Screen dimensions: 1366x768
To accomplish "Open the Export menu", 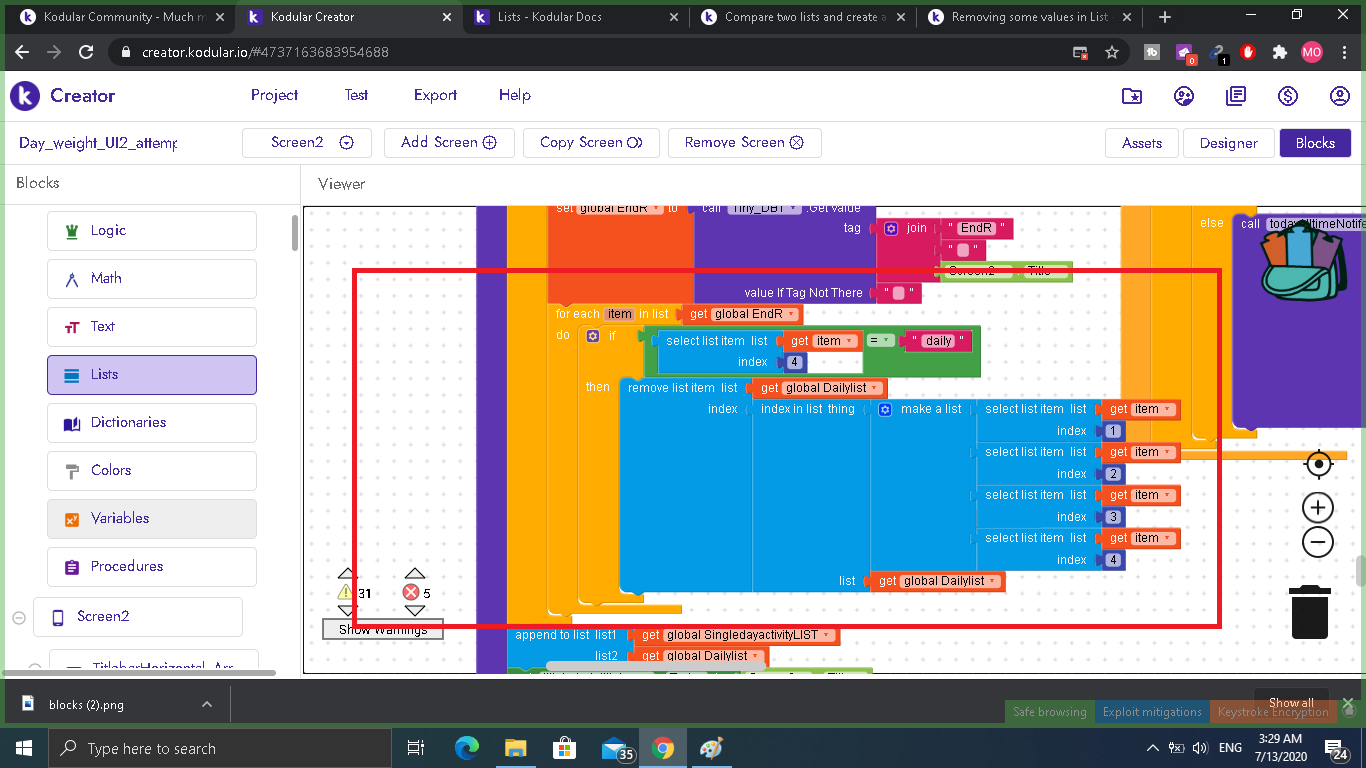I will (x=435, y=95).
